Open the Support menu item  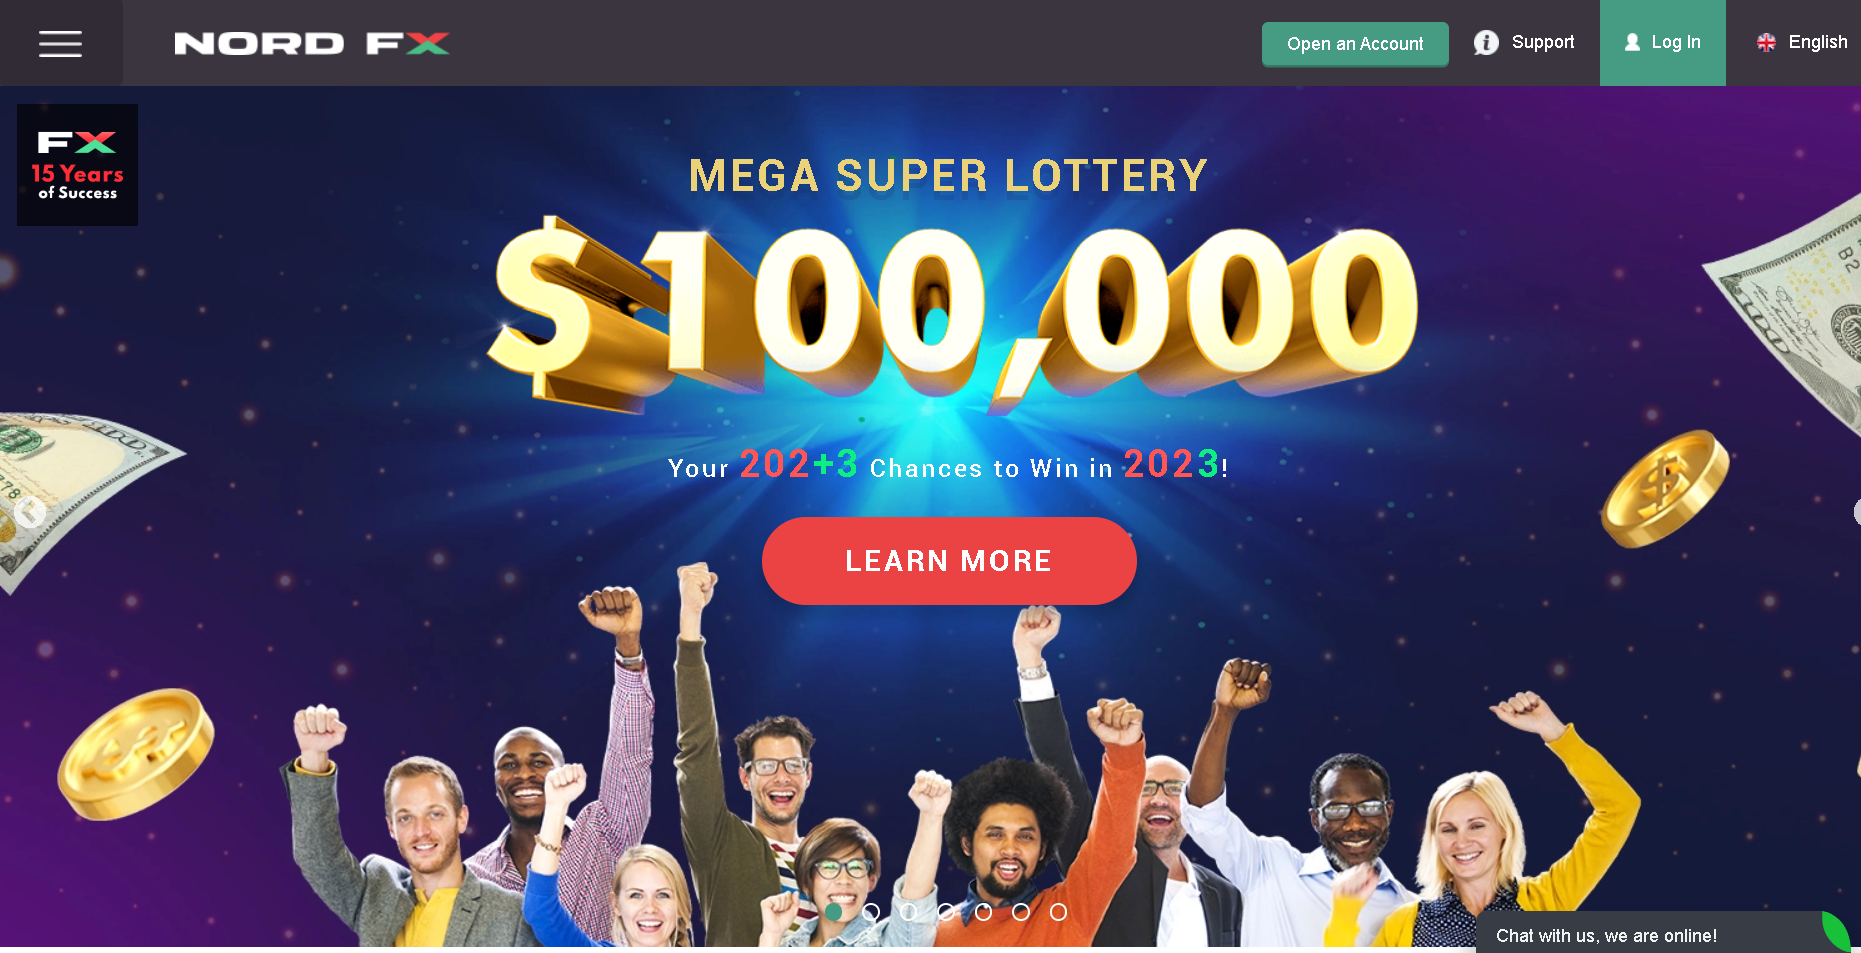(1524, 42)
